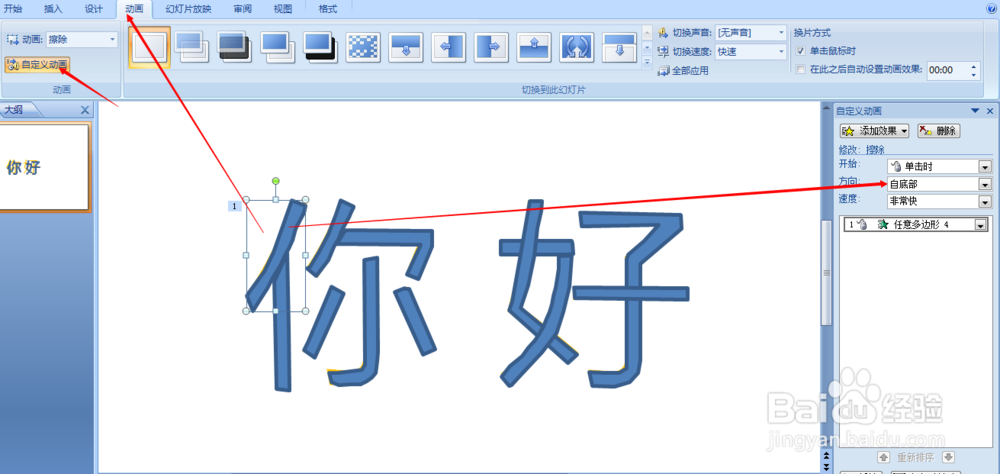This screenshot has height=474, width=1000.
Task: Apply the circular-arrows Wheel transition
Action: (577, 48)
